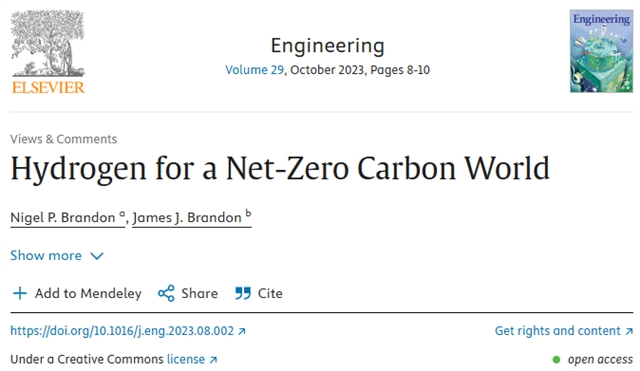Open the Volume 29 link

(x=255, y=70)
